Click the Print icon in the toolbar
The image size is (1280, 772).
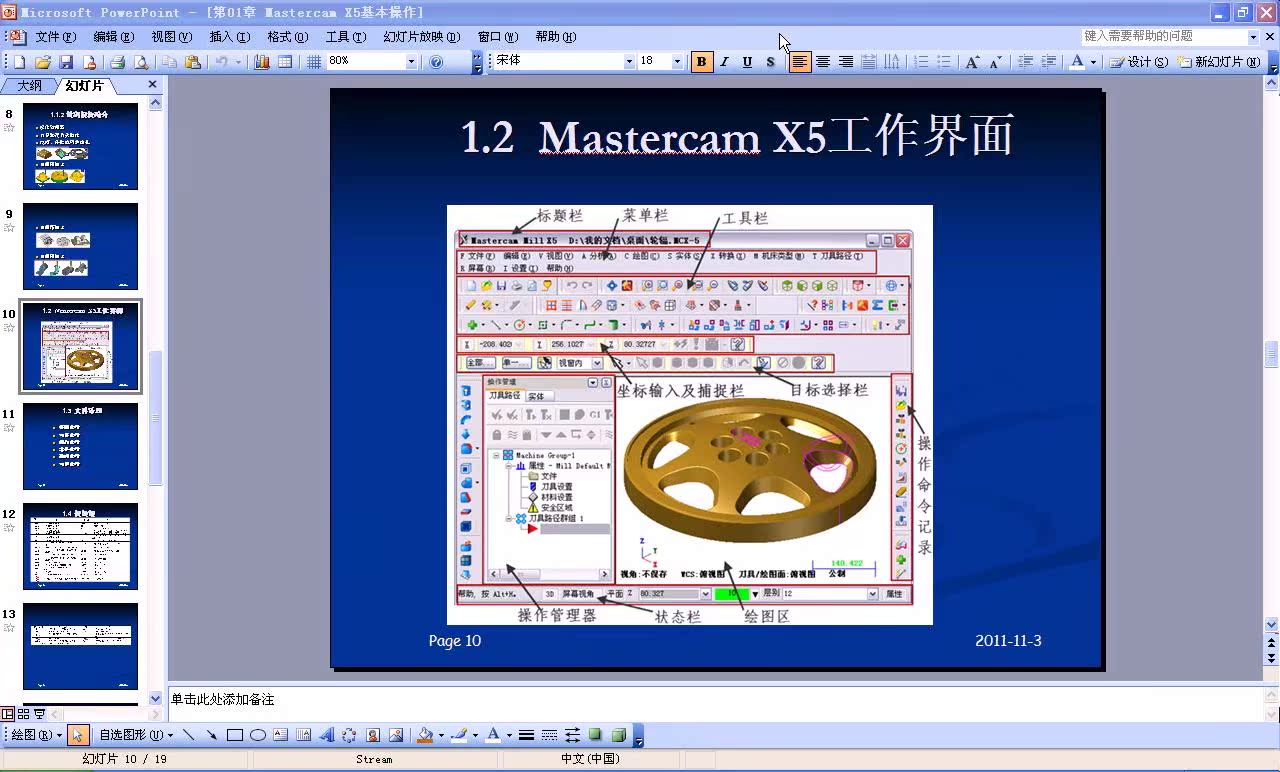pos(117,62)
